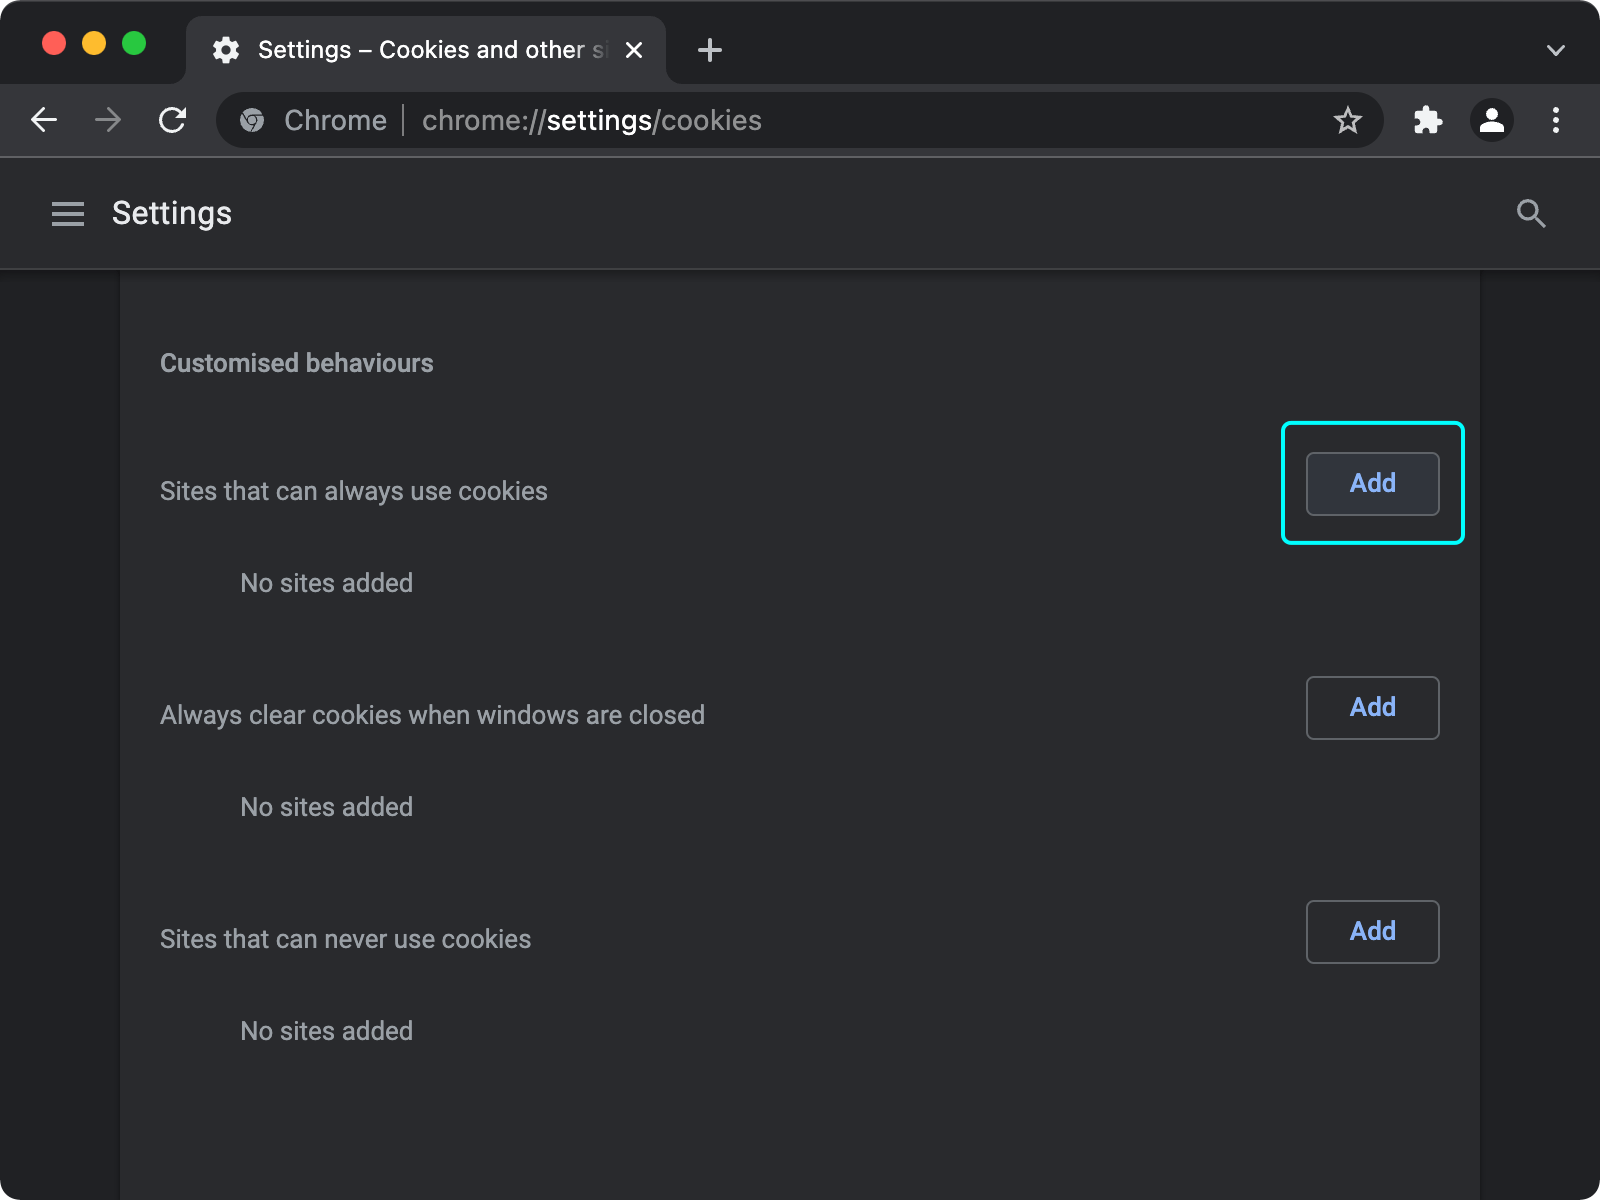Open the Settings search icon
Image resolution: width=1600 pixels, height=1200 pixels.
(x=1531, y=213)
